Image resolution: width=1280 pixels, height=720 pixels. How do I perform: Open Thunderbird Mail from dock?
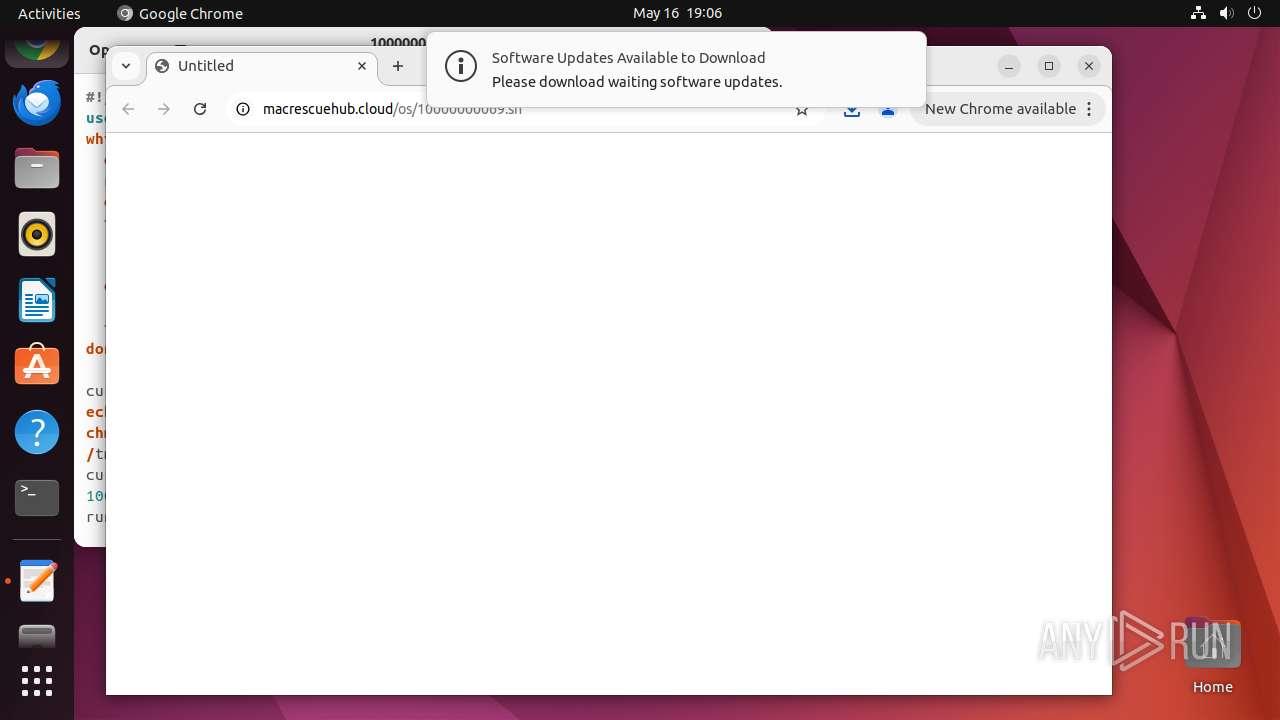pyautogui.click(x=37, y=103)
